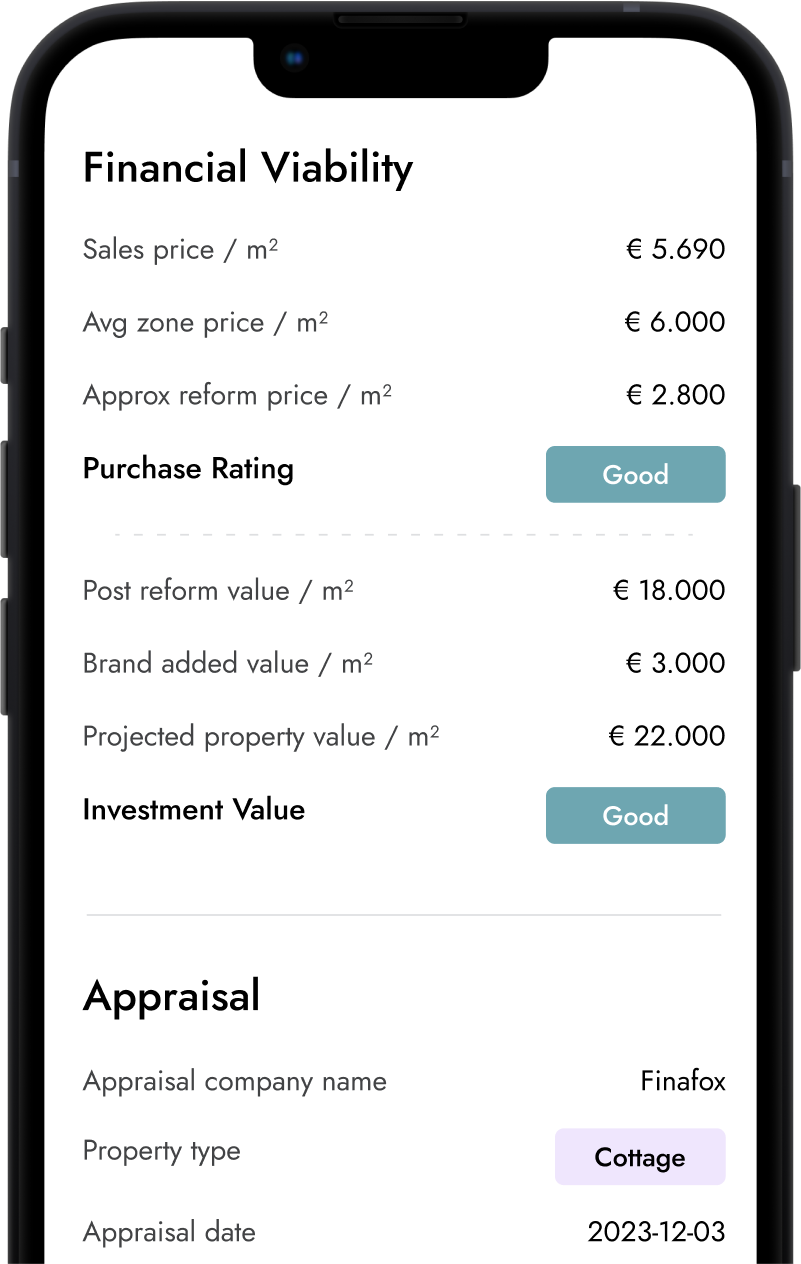Click the Purchase Rating label
801x1264 pixels.
click(x=188, y=468)
